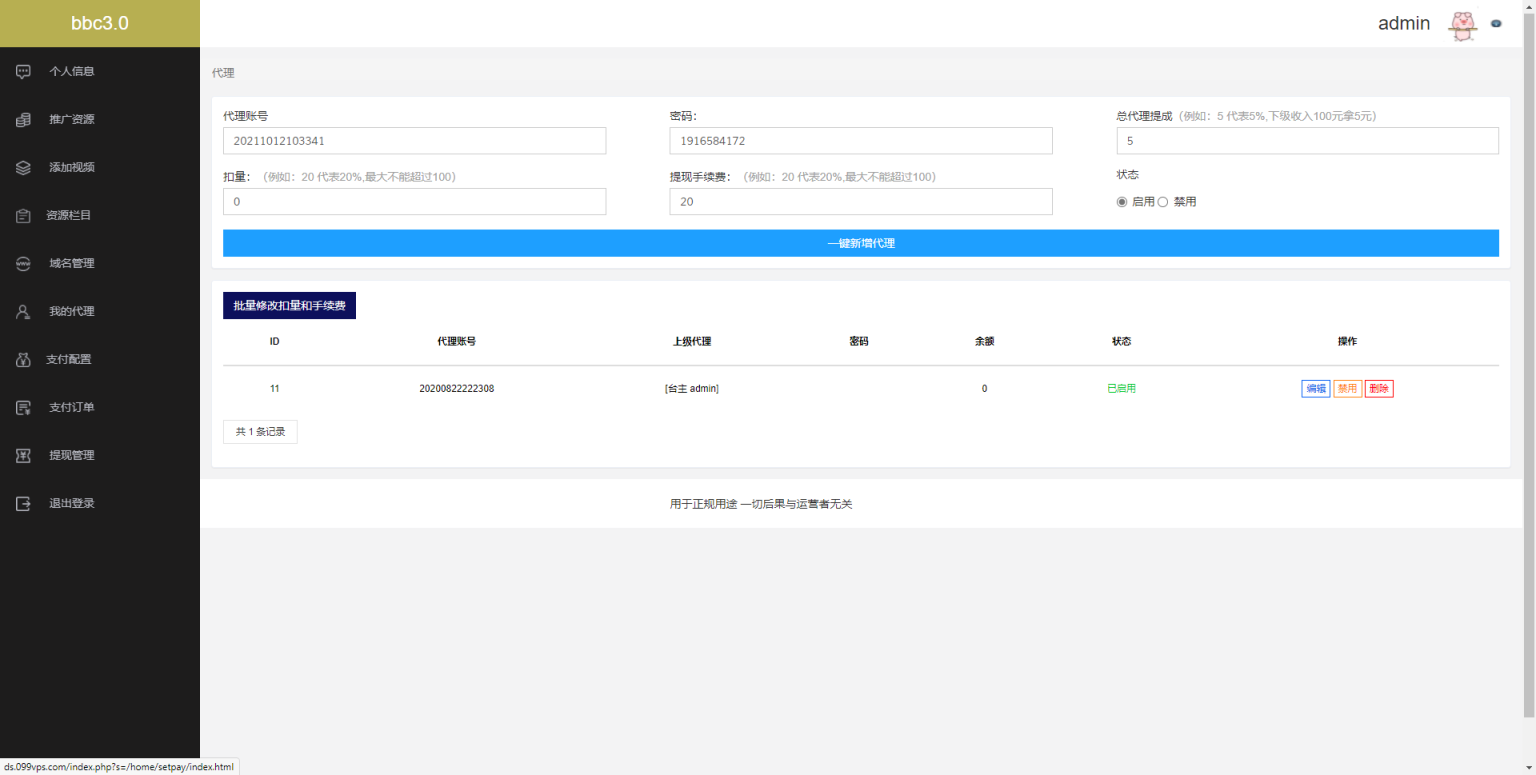This screenshot has width=1536, height=775.
Task: Click the 支付配置 money bag icon
Action: pos(23,359)
